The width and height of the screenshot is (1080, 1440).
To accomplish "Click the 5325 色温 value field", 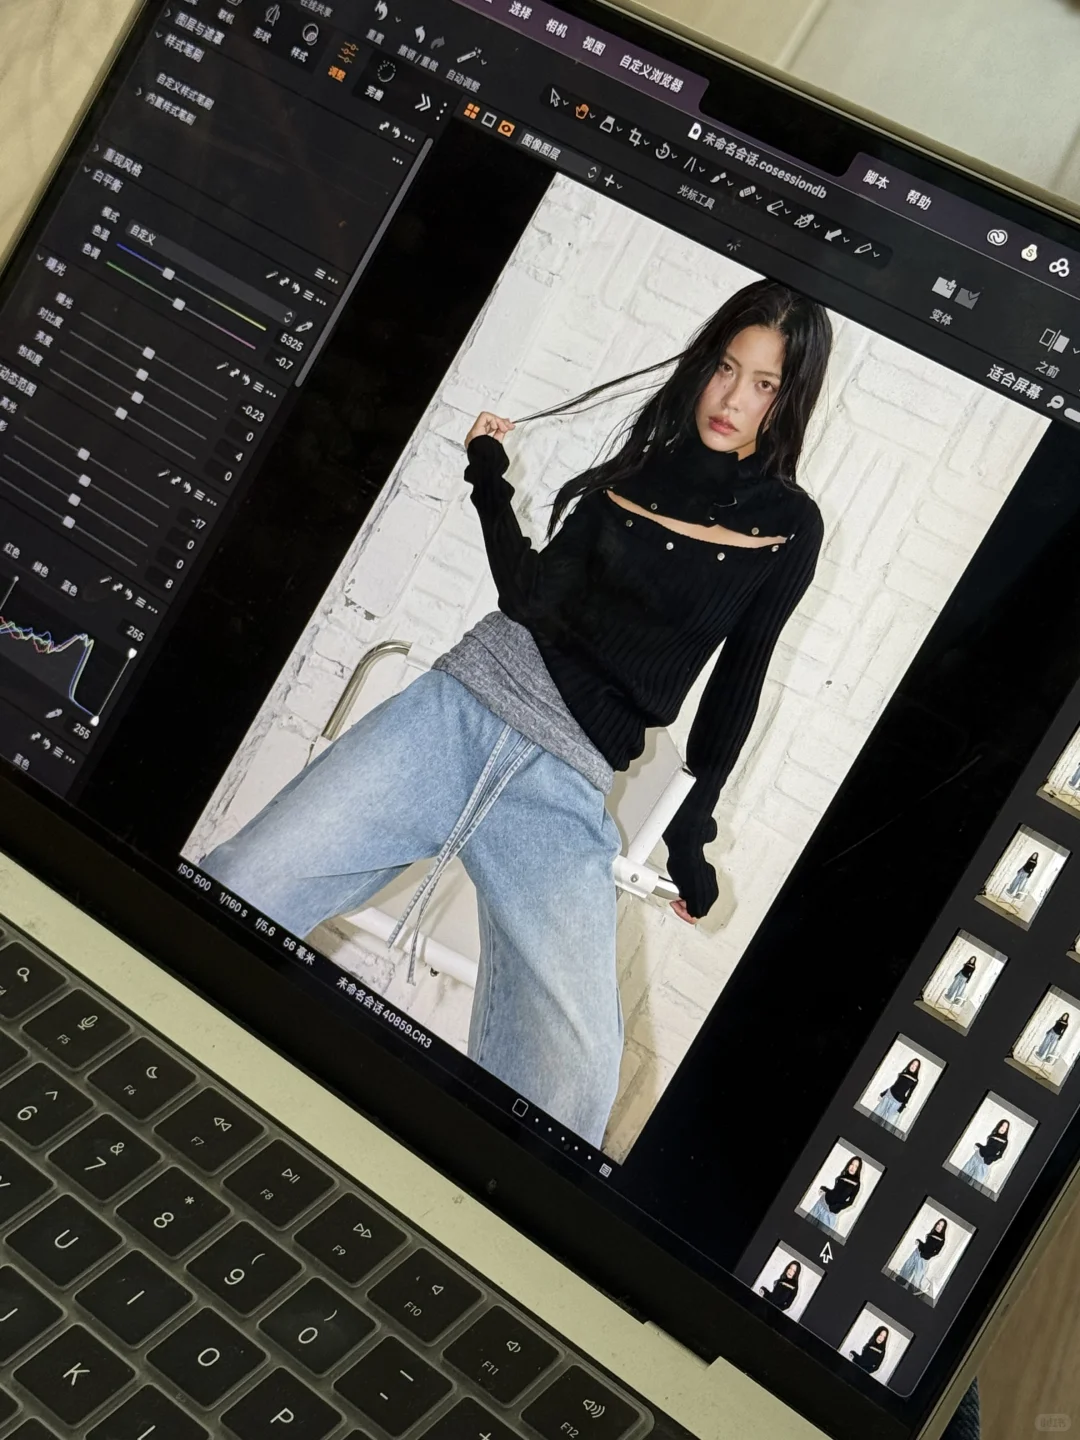I will point(292,341).
